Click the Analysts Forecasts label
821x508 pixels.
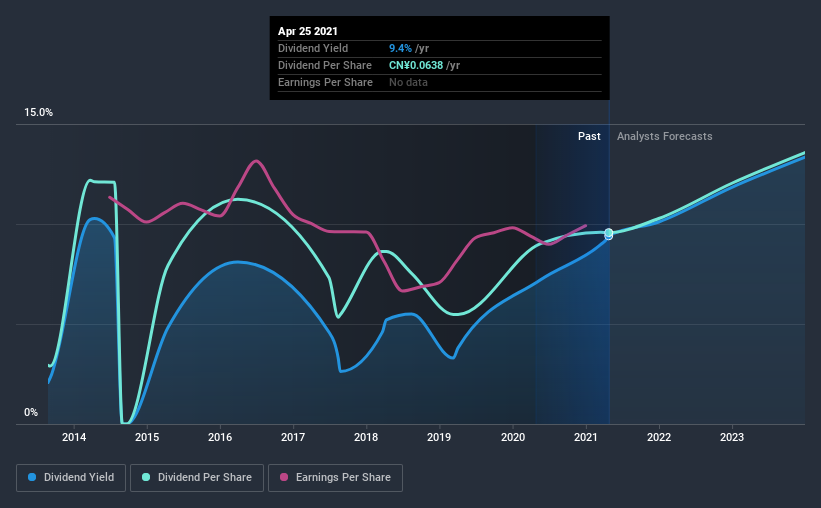pyautogui.click(x=664, y=136)
